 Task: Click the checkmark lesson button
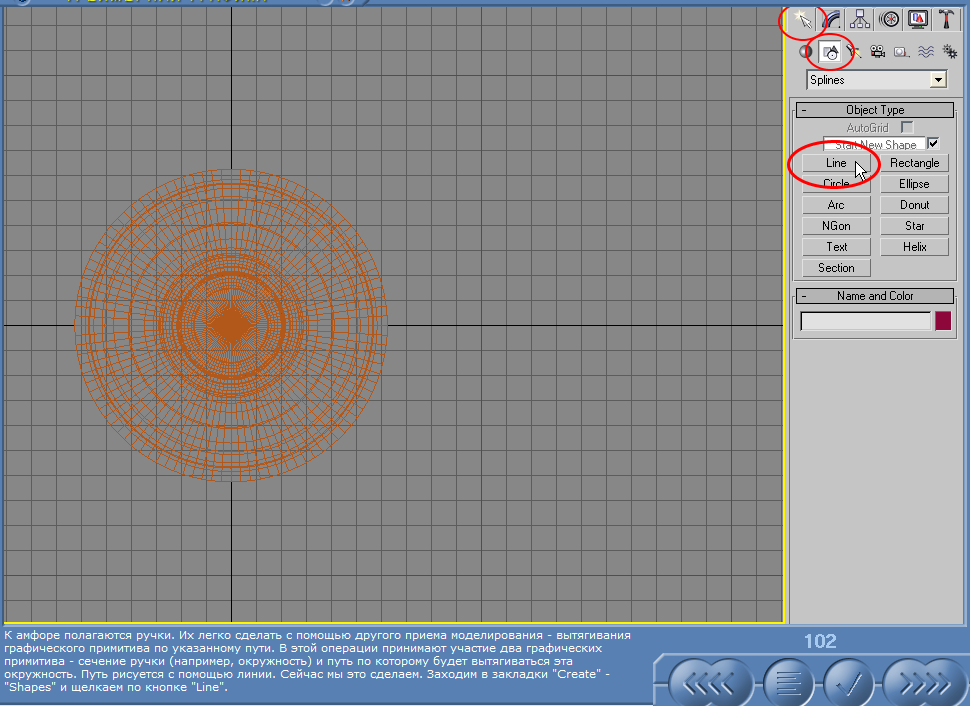pos(849,684)
